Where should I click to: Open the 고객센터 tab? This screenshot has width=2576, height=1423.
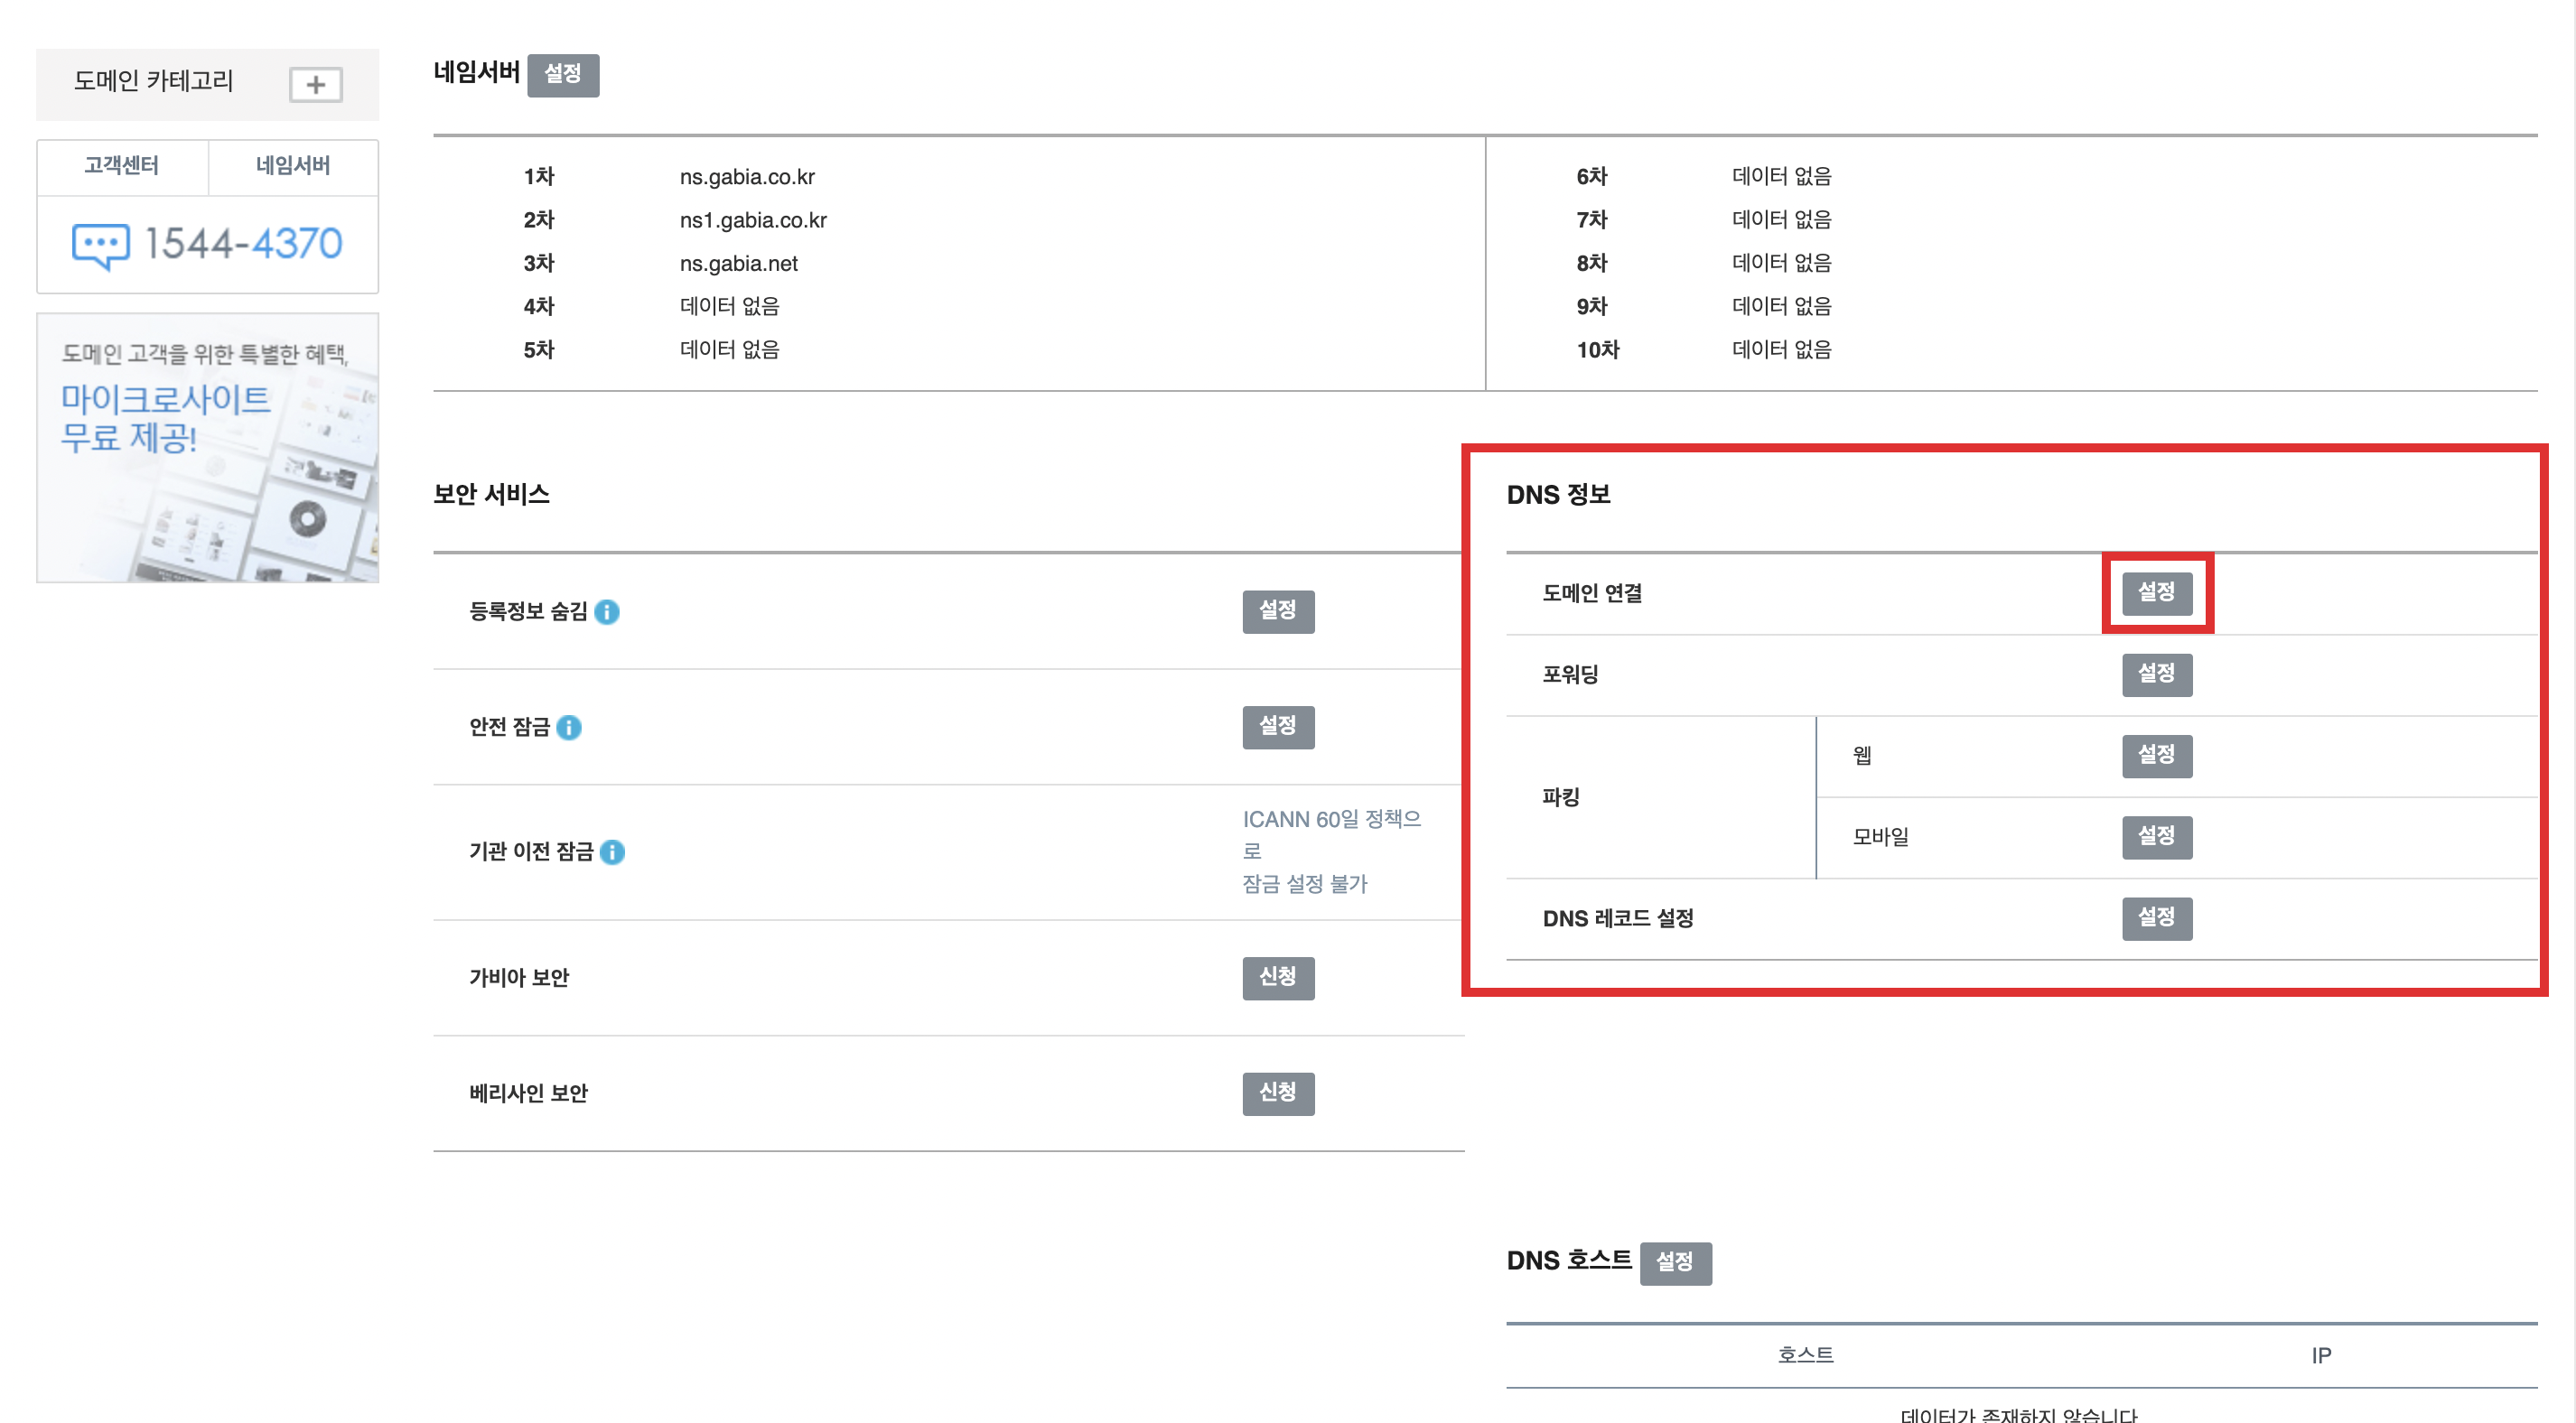(121, 166)
